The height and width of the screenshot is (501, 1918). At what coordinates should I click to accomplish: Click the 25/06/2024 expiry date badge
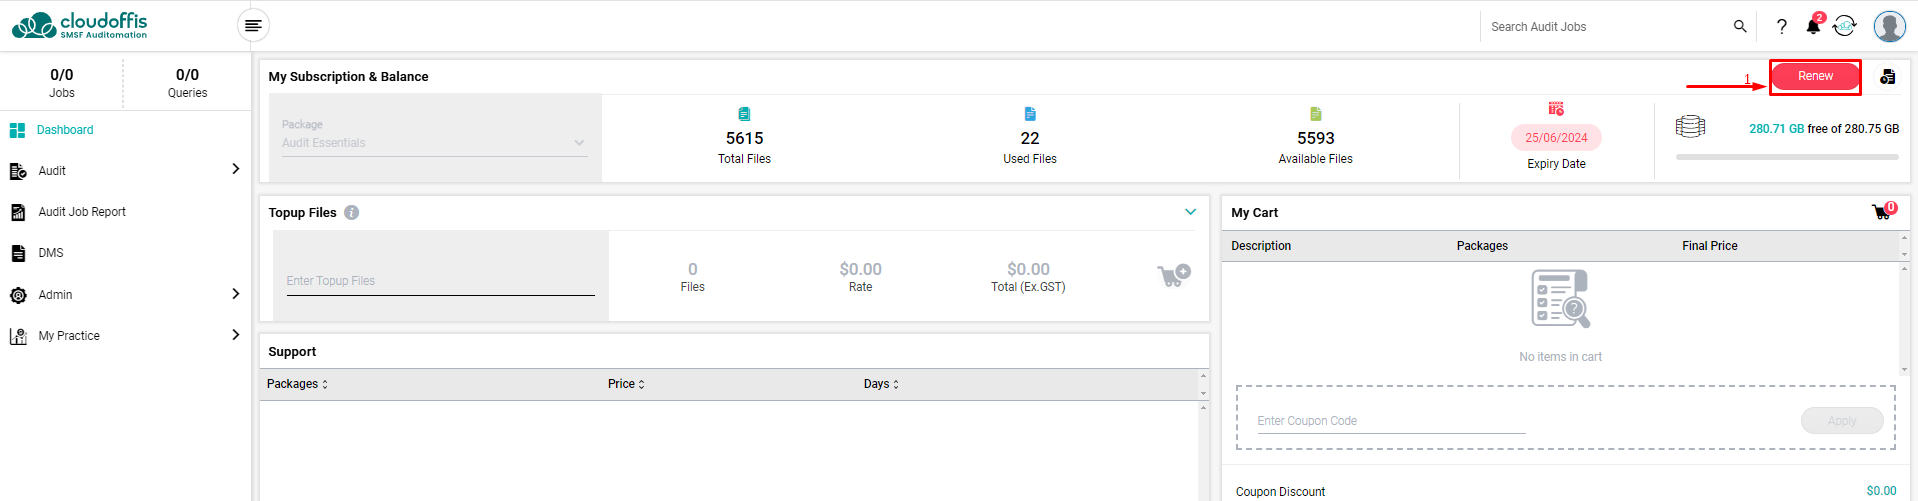(1556, 138)
